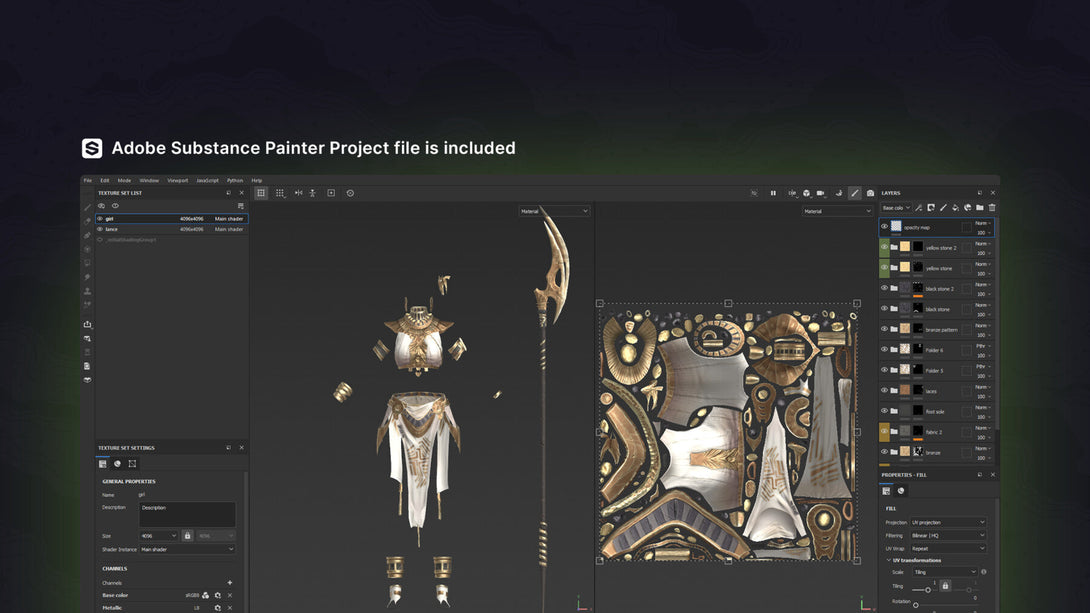Hide the laces layer
The image size is (1090, 613).
pyautogui.click(x=884, y=391)
